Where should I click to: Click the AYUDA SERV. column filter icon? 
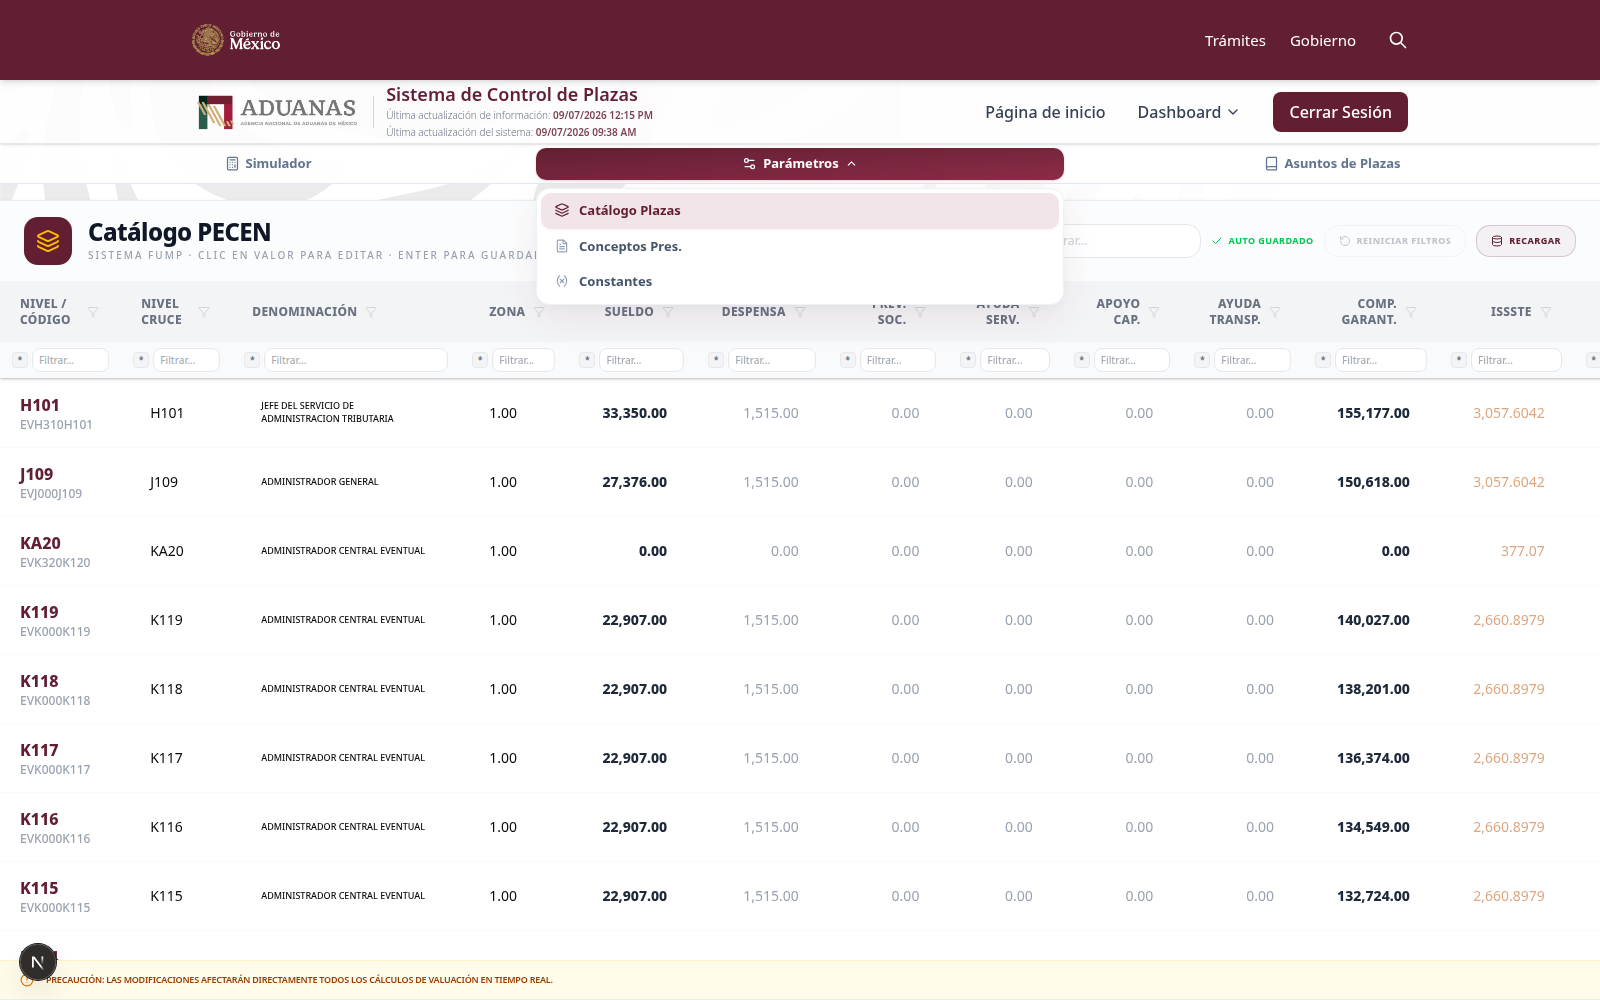tap(1034, 312)
